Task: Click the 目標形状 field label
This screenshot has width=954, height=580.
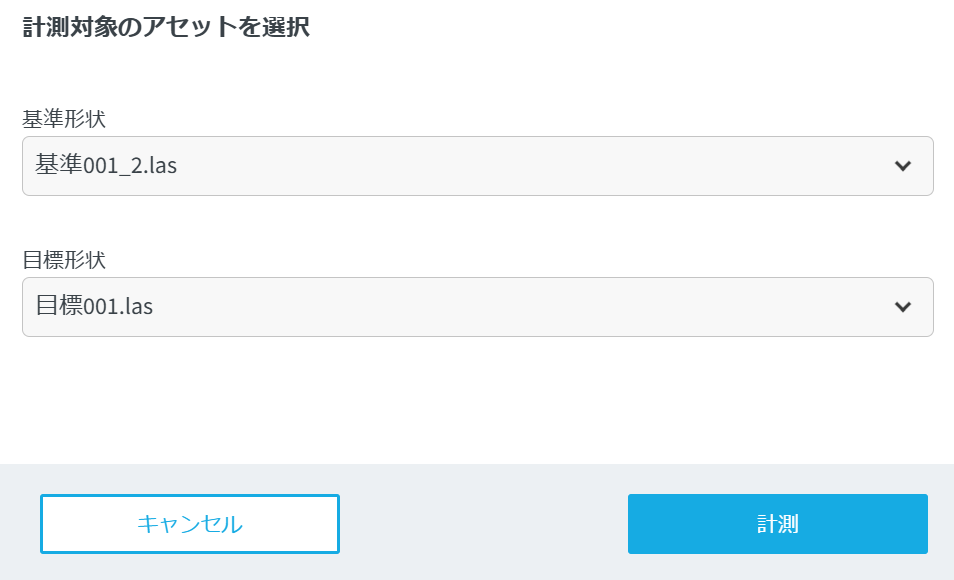Action: pos(64,260)
